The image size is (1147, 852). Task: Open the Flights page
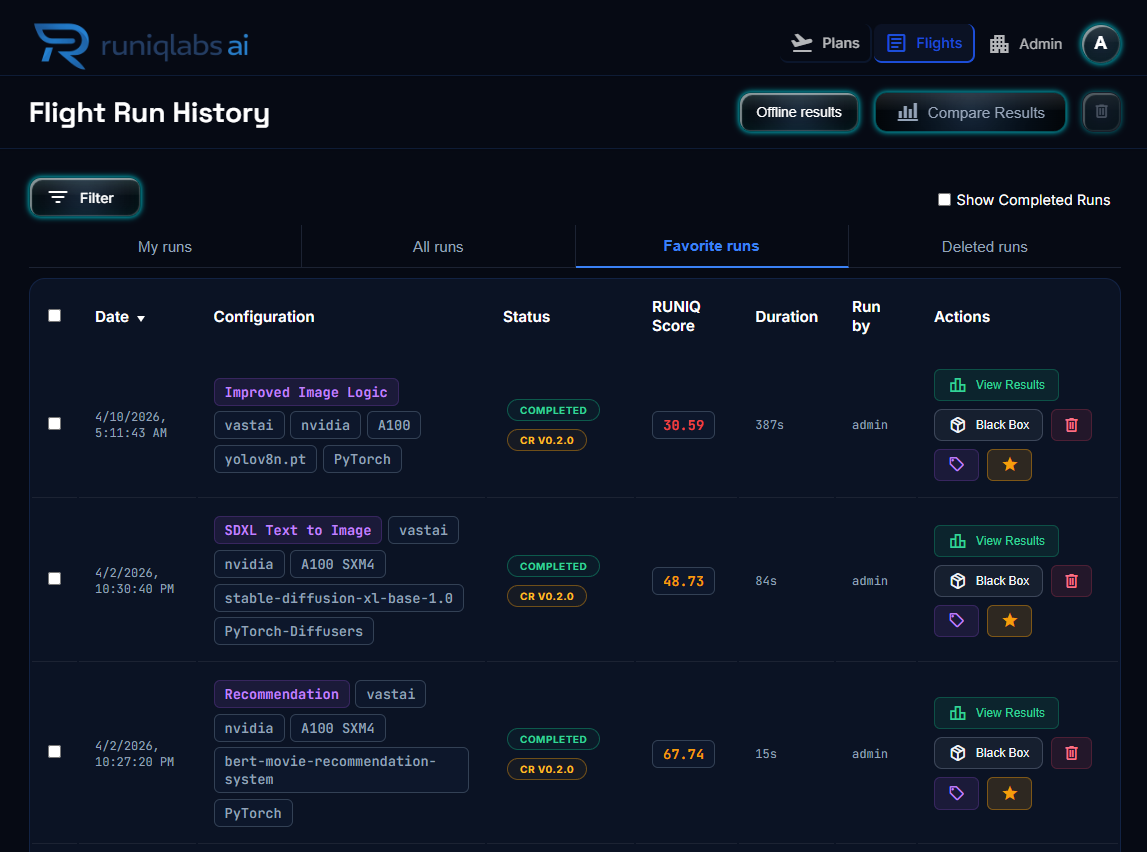pyautogui.click(x=924, y=43)
